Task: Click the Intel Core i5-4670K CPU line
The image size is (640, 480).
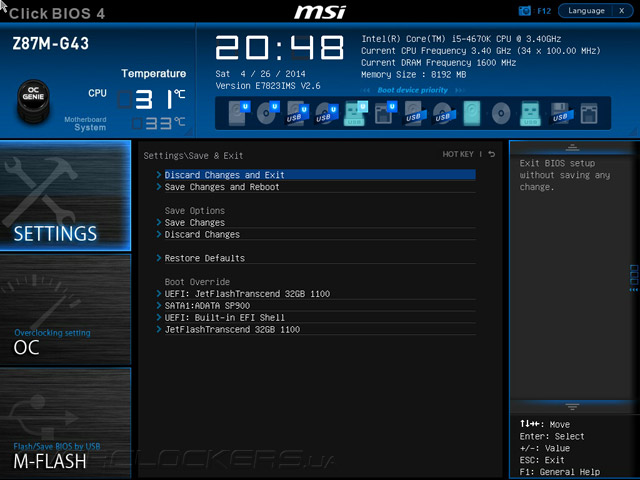Action: pos(461,39)
